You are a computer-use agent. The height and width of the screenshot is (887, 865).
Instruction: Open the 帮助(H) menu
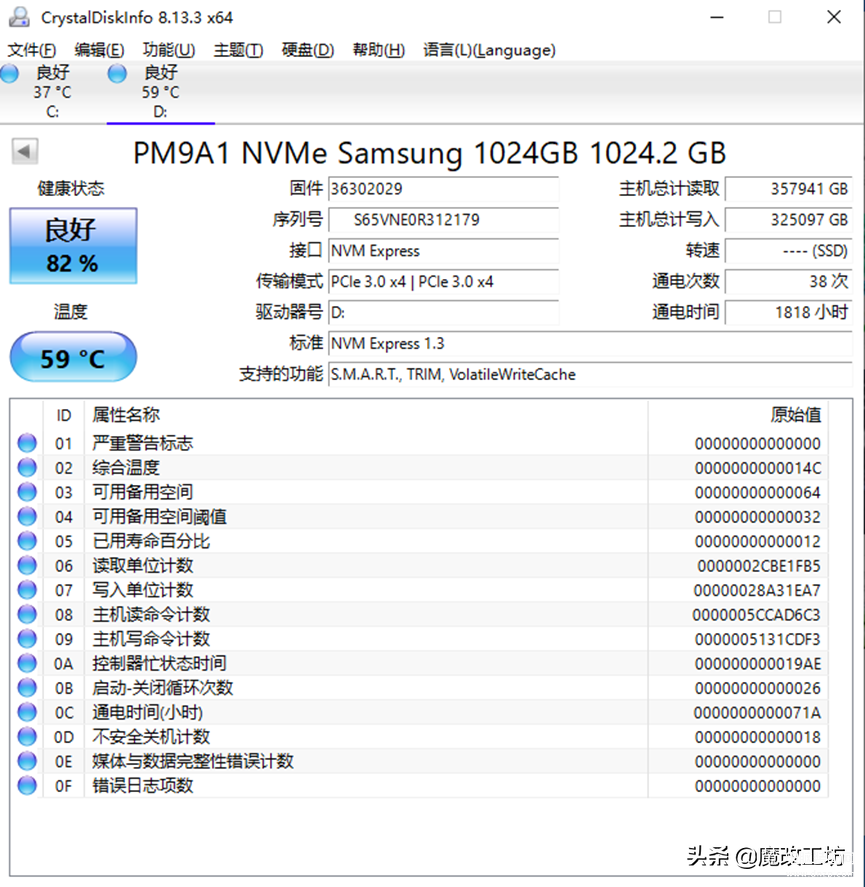(x=378, y=50)
